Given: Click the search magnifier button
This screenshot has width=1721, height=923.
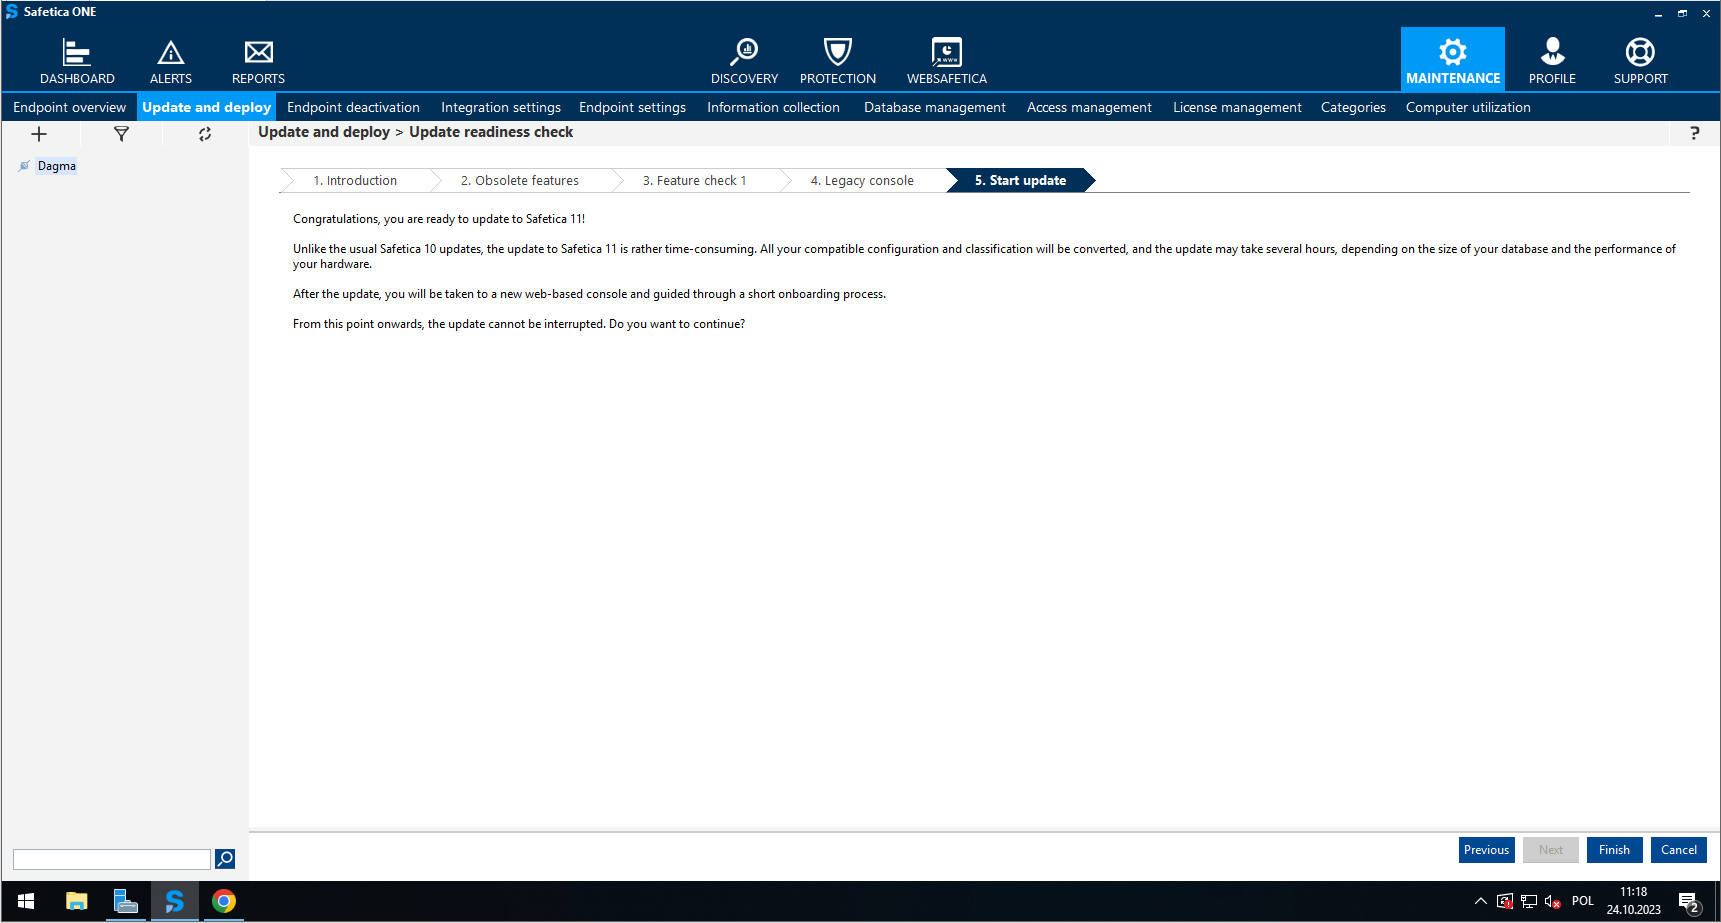Looking at the screenshot, I should pos(225,859).
